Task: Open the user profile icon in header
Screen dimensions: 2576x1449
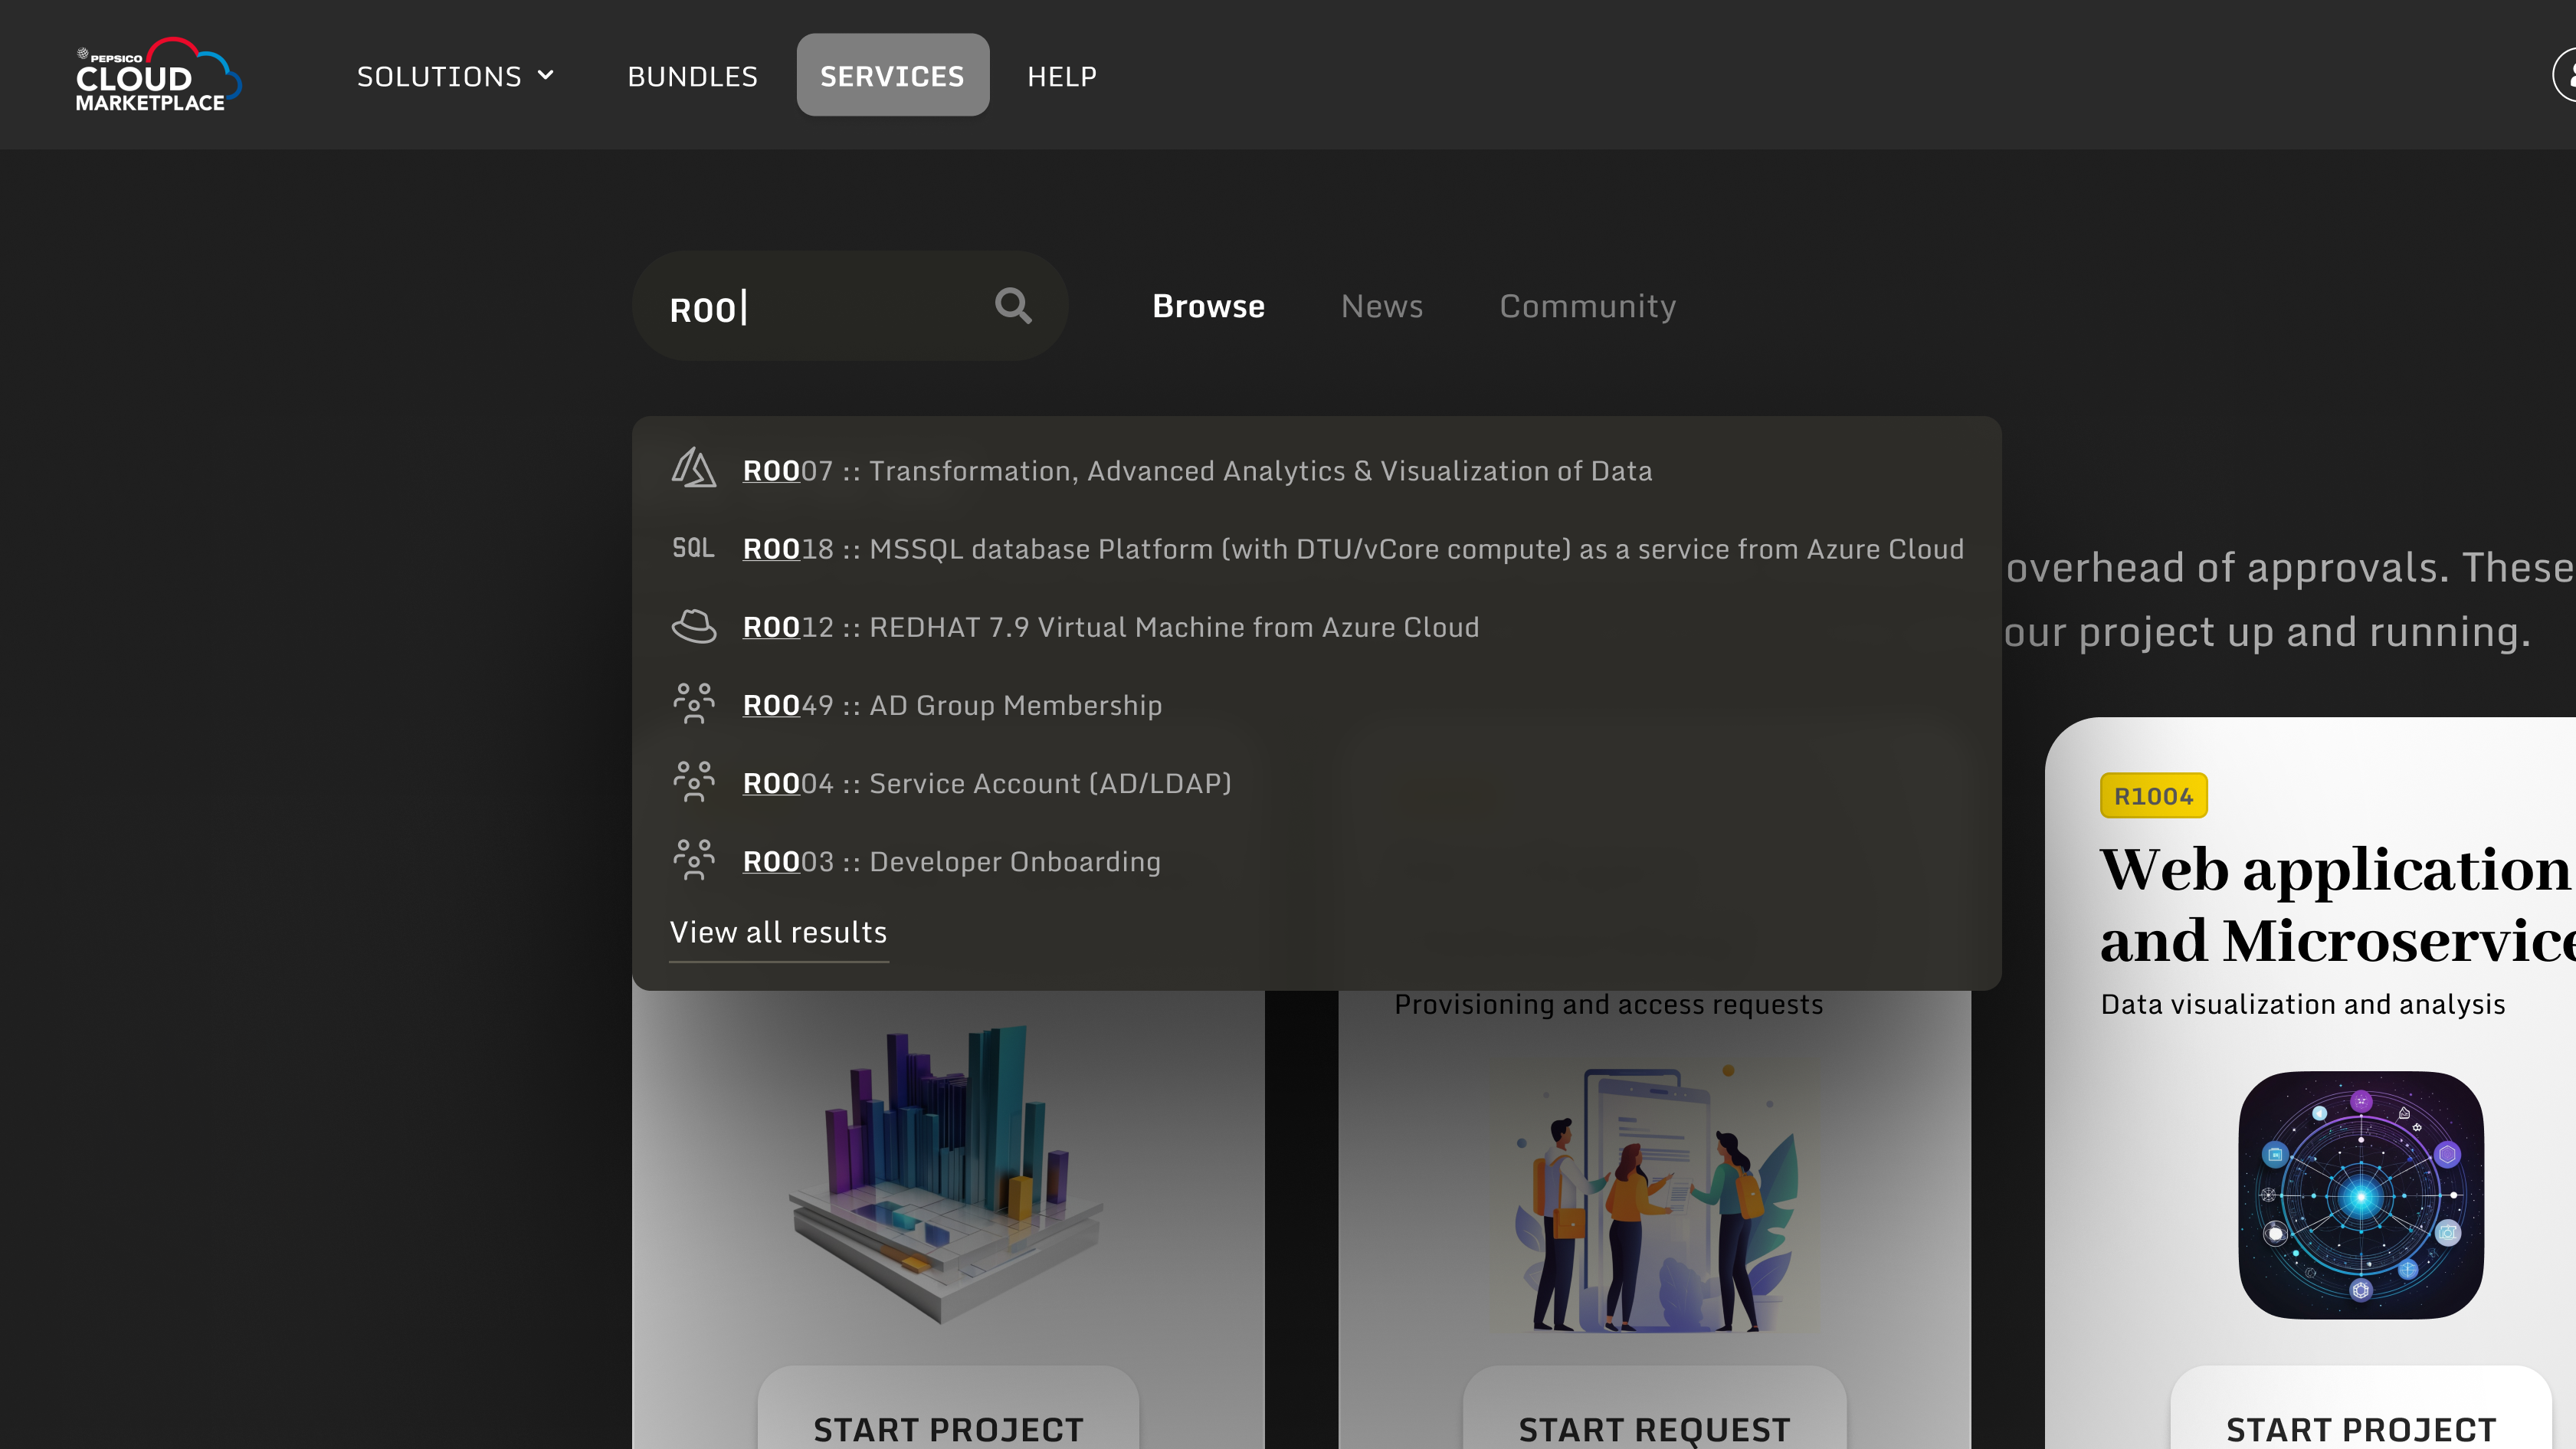Action: (2566, 75)
